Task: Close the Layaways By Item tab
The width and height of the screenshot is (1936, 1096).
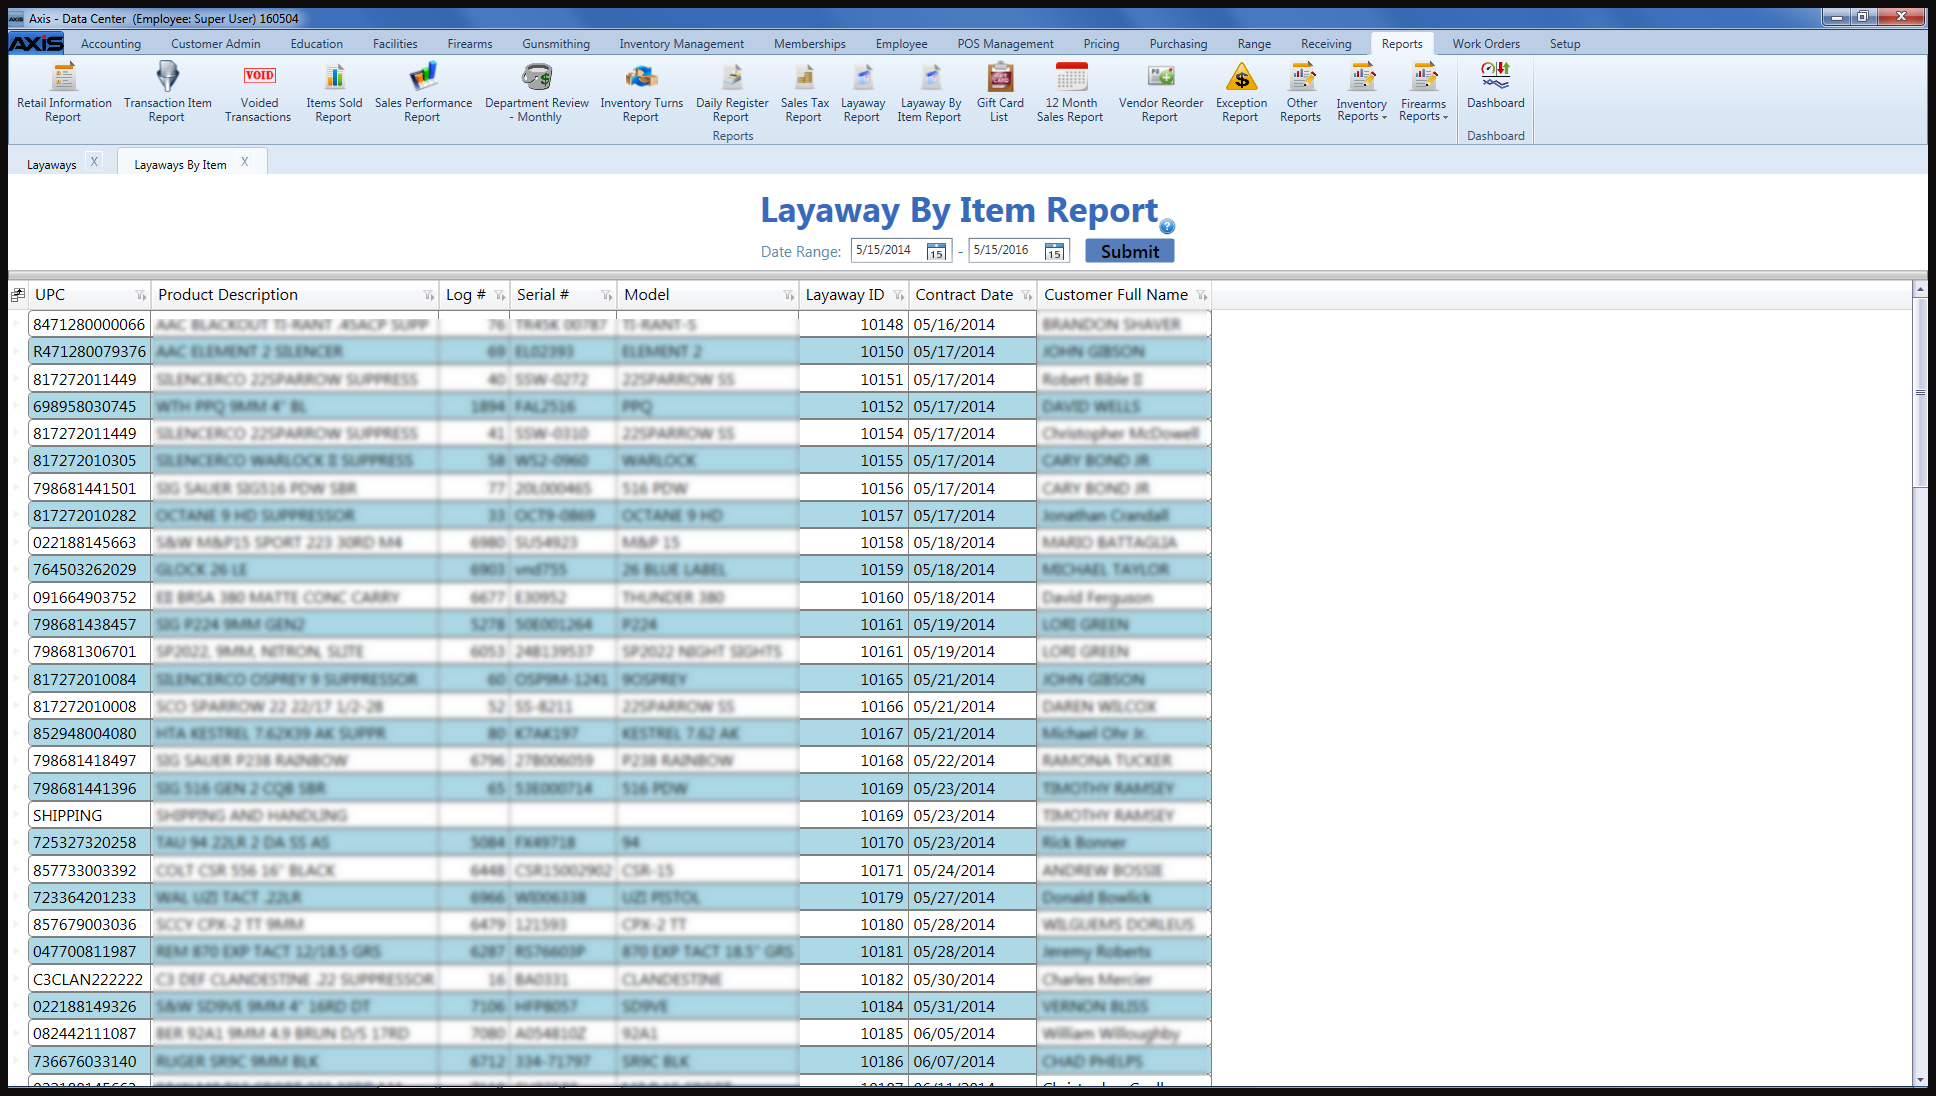Action: (244, 161)
